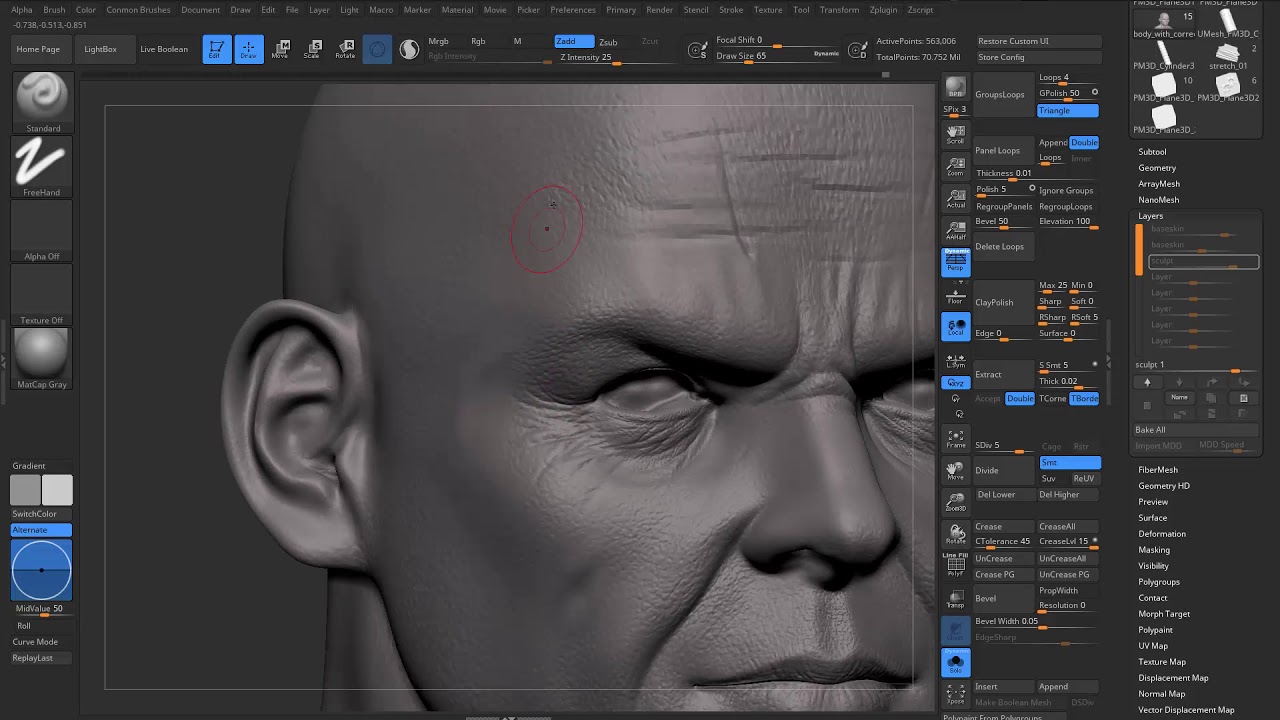The image size is (1280, 720).
Task: Expand the Polygroups section
Action: coord(1159,582)
